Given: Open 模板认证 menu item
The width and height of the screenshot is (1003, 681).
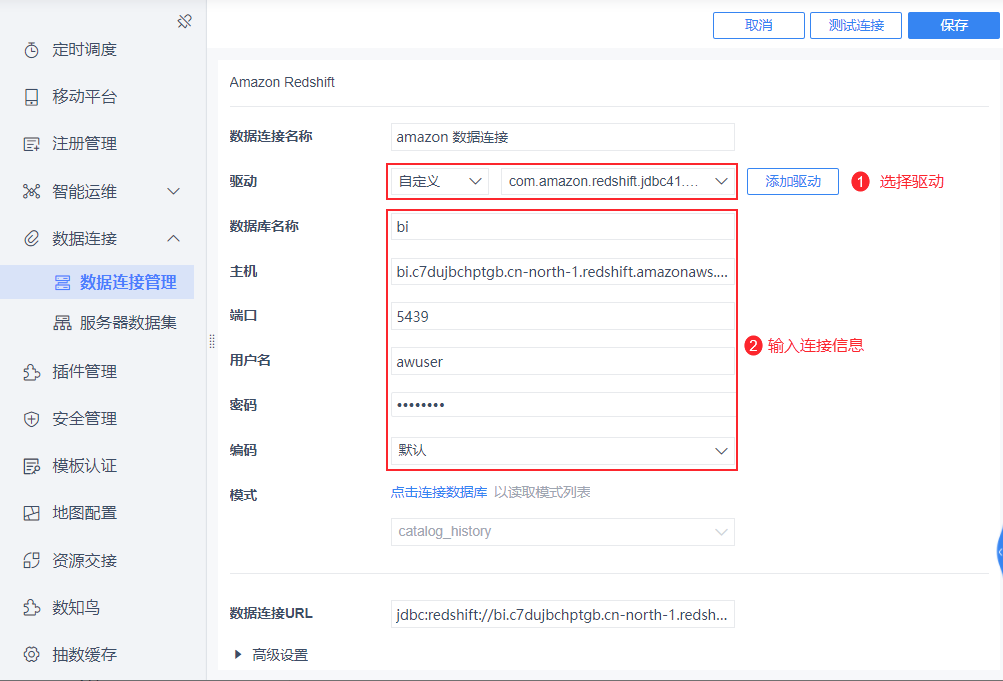Looking at the screenshot, I should [84, 466].
